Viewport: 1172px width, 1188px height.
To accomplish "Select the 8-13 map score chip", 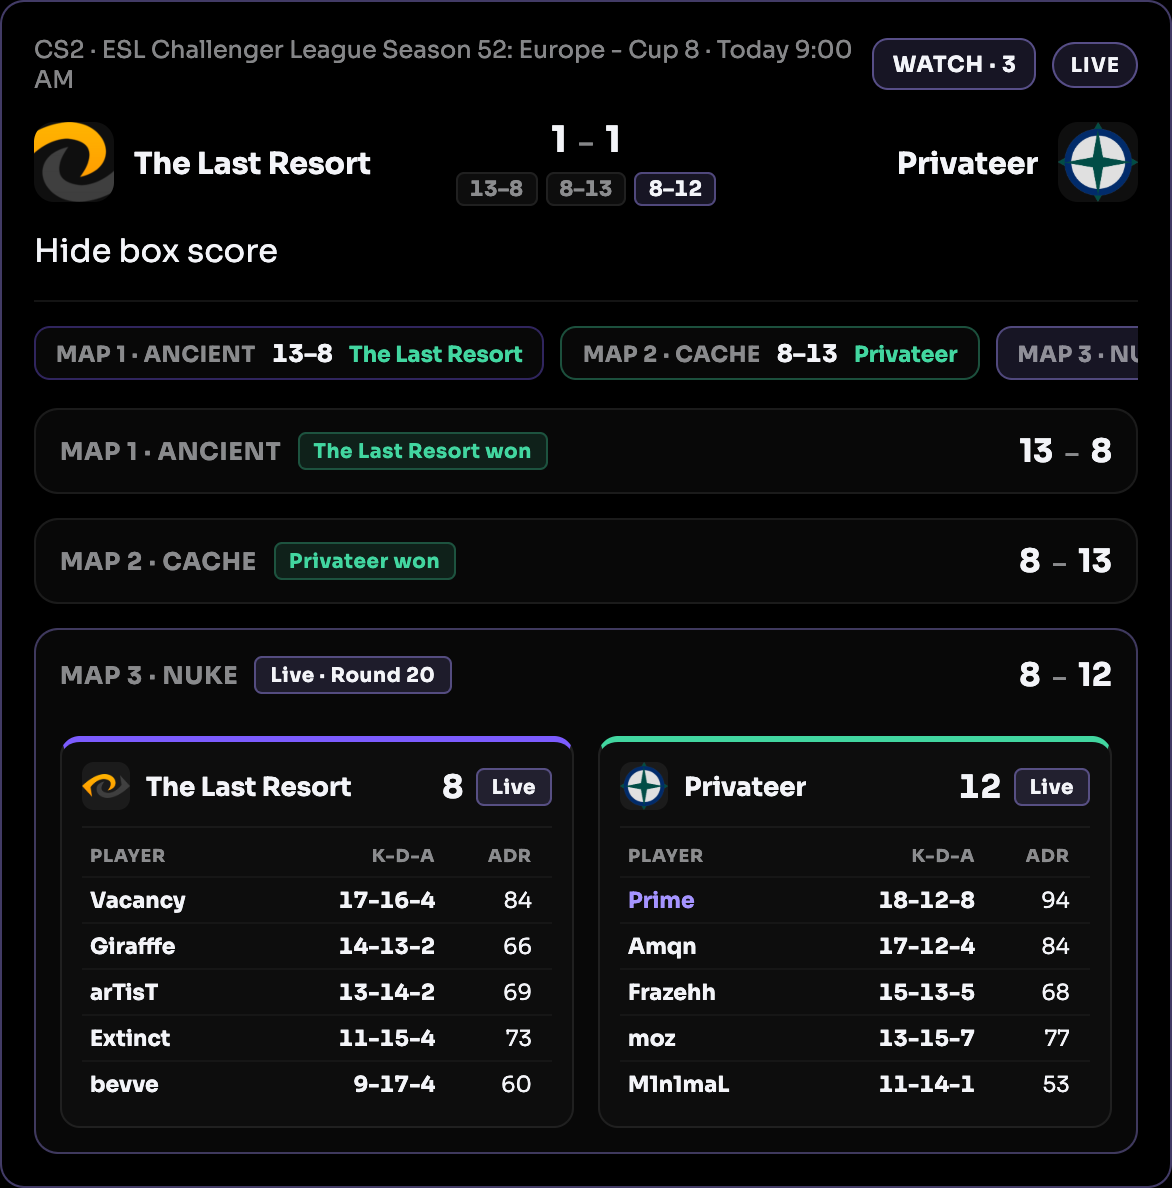I will coord(586,189).
